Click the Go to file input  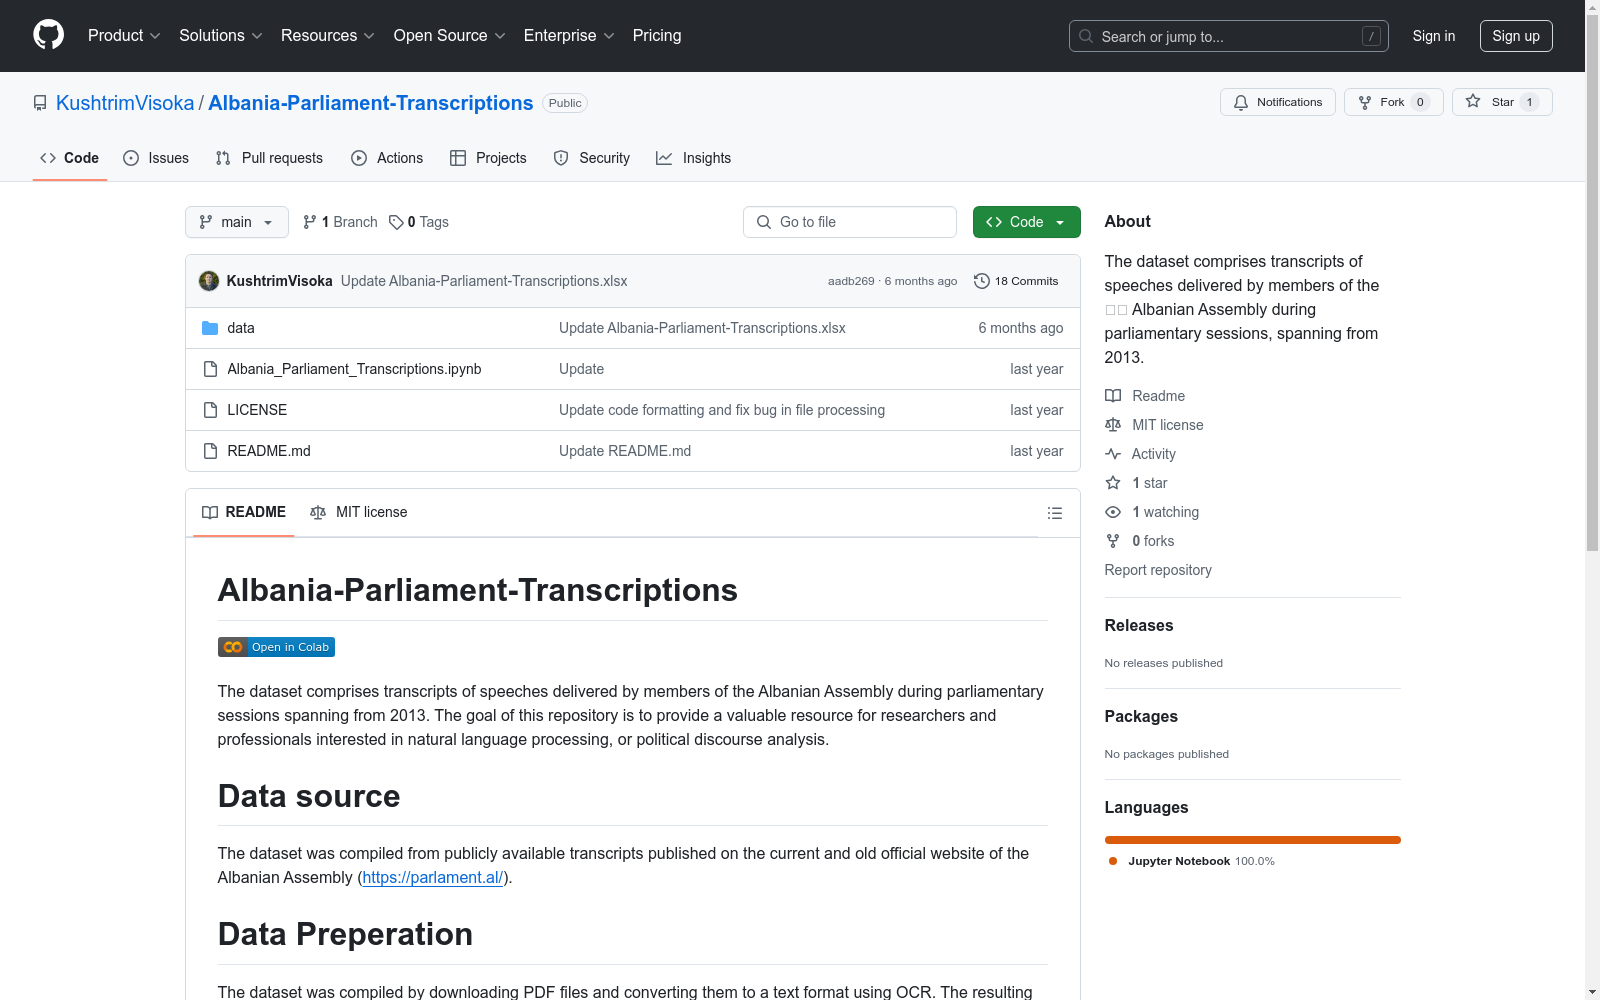pyautogui.click(x=850, y=222)
